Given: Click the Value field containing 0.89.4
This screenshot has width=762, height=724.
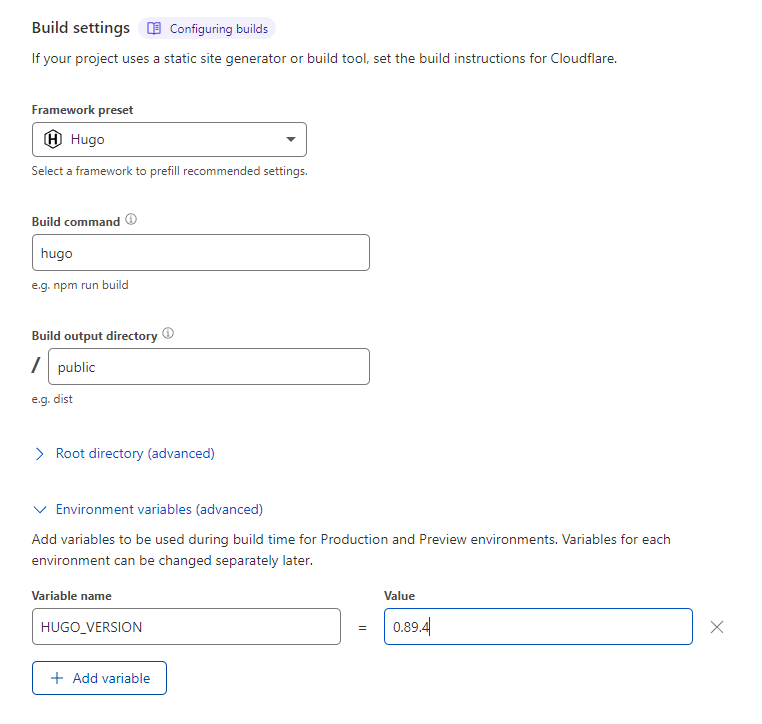Looking at the screenshot, I should click(x=538, y=627).
